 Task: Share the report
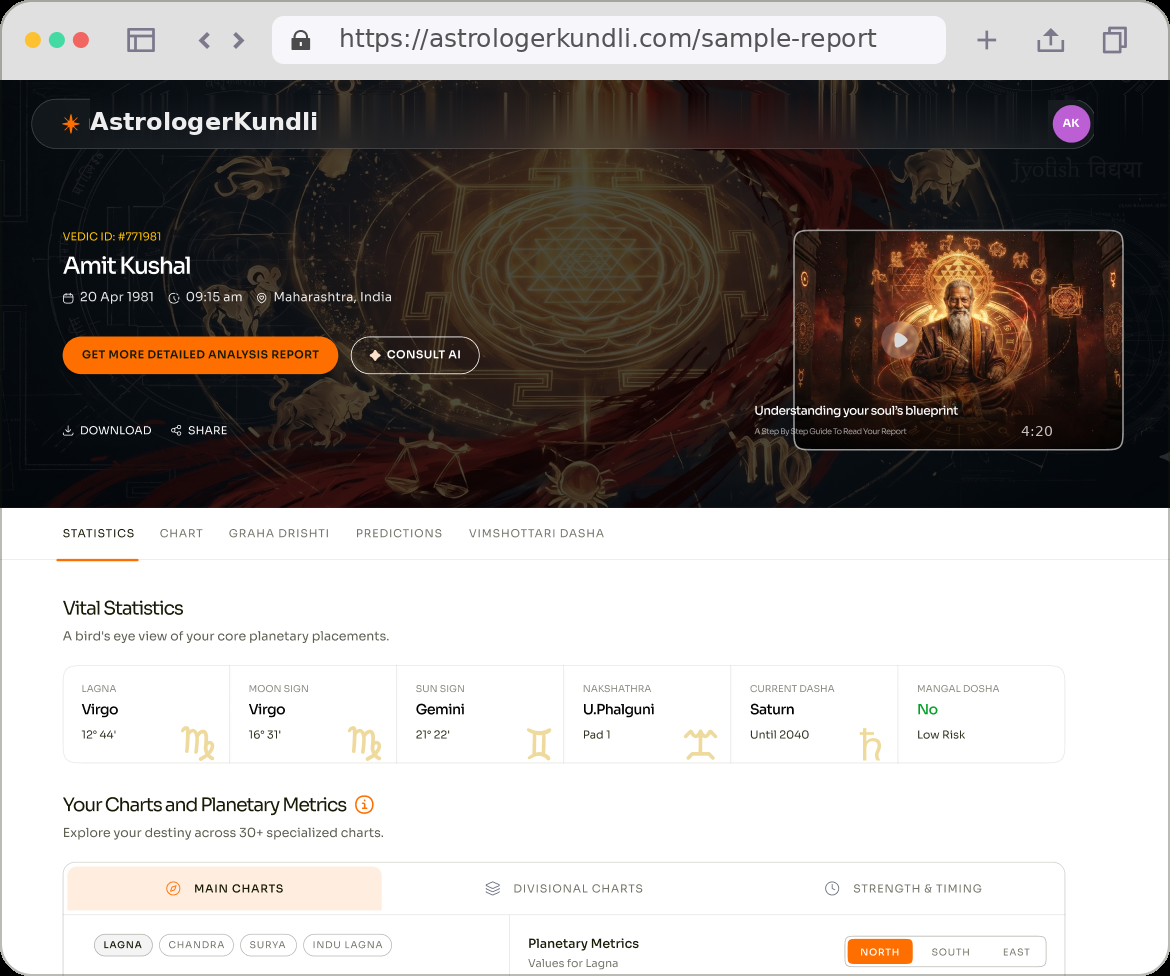[x=198, y=431]
